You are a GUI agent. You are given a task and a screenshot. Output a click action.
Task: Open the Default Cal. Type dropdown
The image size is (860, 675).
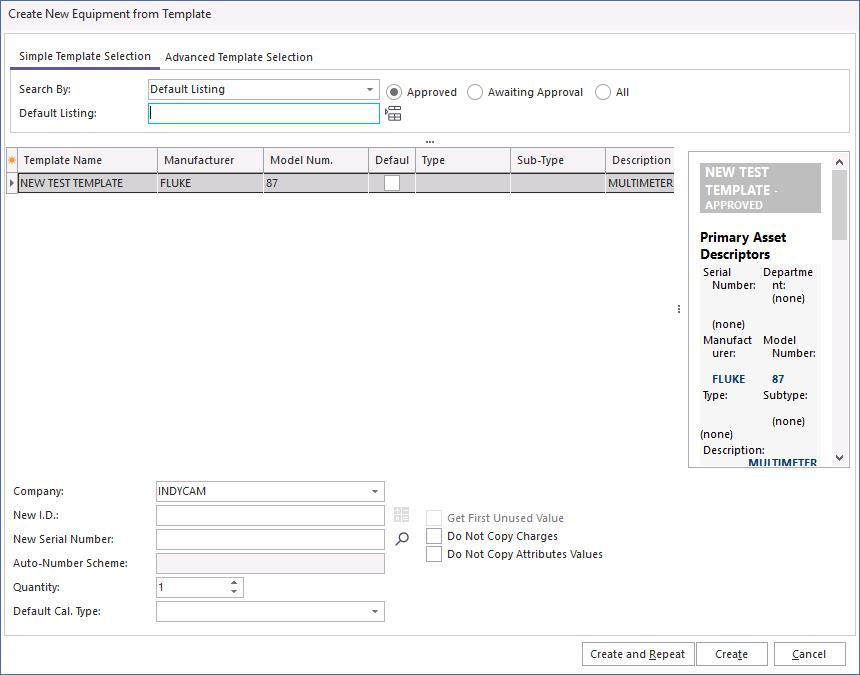tap(375, 612)
